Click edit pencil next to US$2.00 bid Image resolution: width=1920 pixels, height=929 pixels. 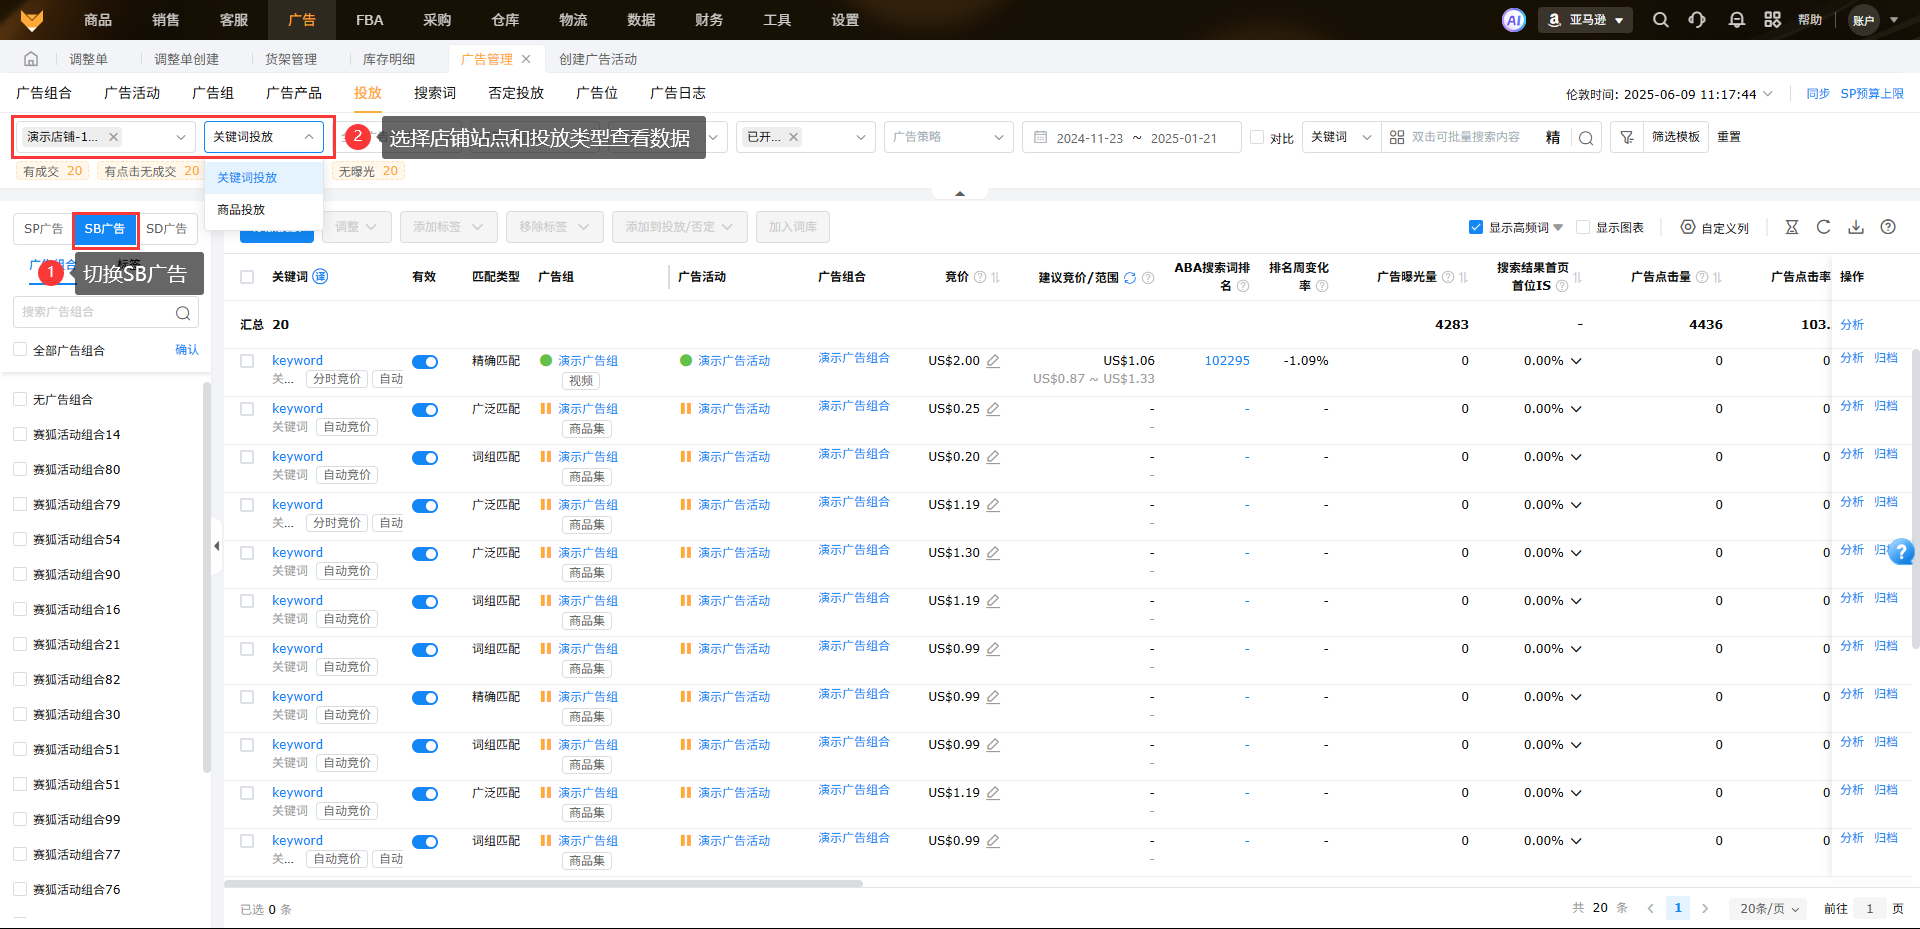pyautogui.click(x=993, y=361)
